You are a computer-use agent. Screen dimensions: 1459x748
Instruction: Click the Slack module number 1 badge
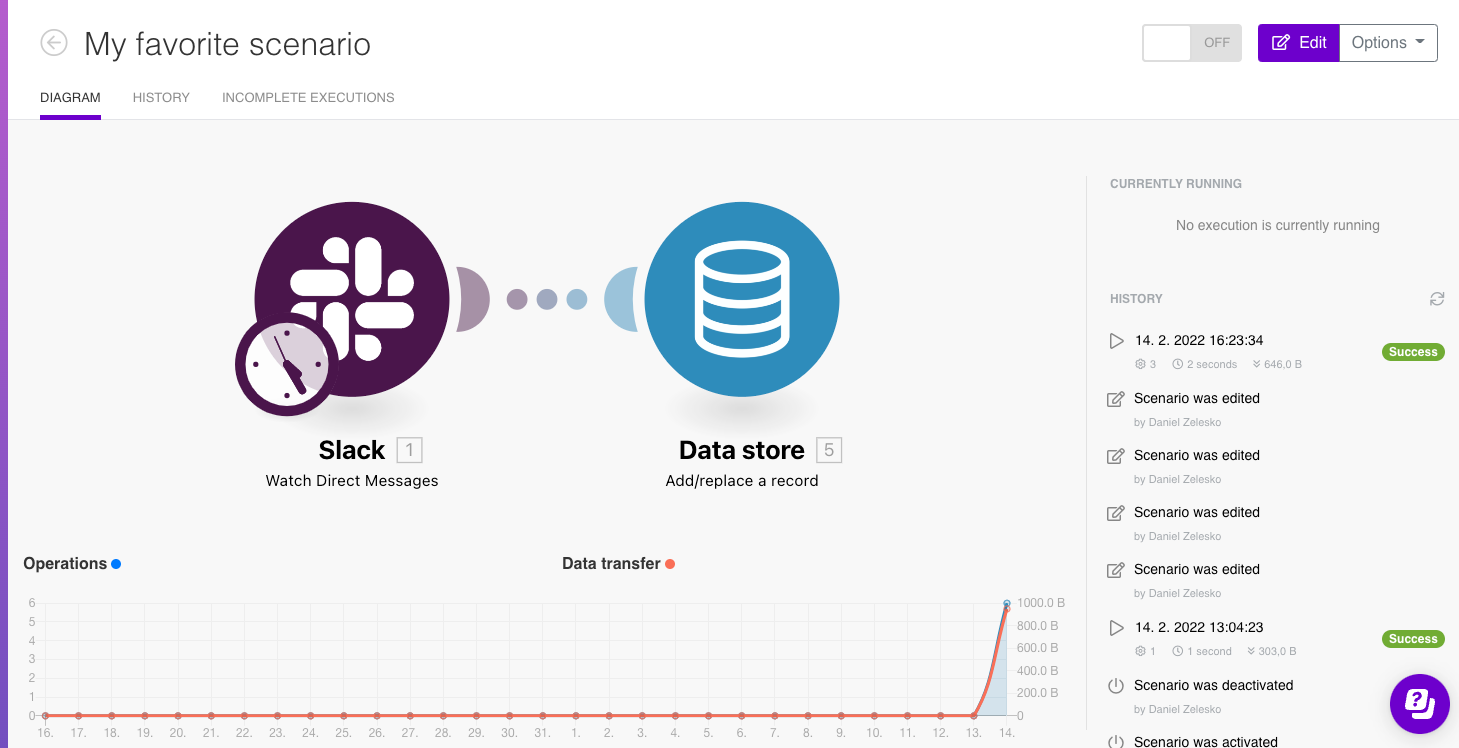pos(409,450)
